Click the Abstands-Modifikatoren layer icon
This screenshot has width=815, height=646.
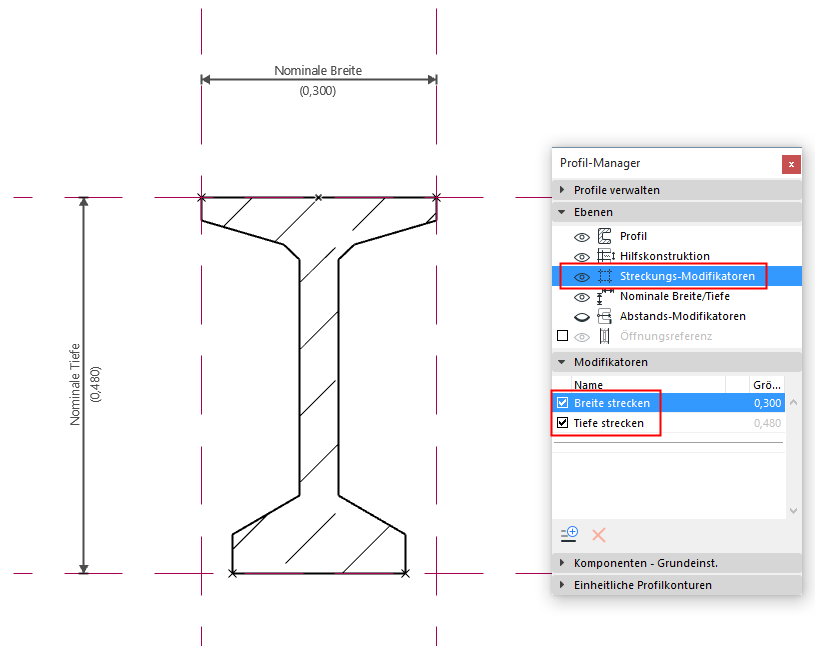pos(604,316)
